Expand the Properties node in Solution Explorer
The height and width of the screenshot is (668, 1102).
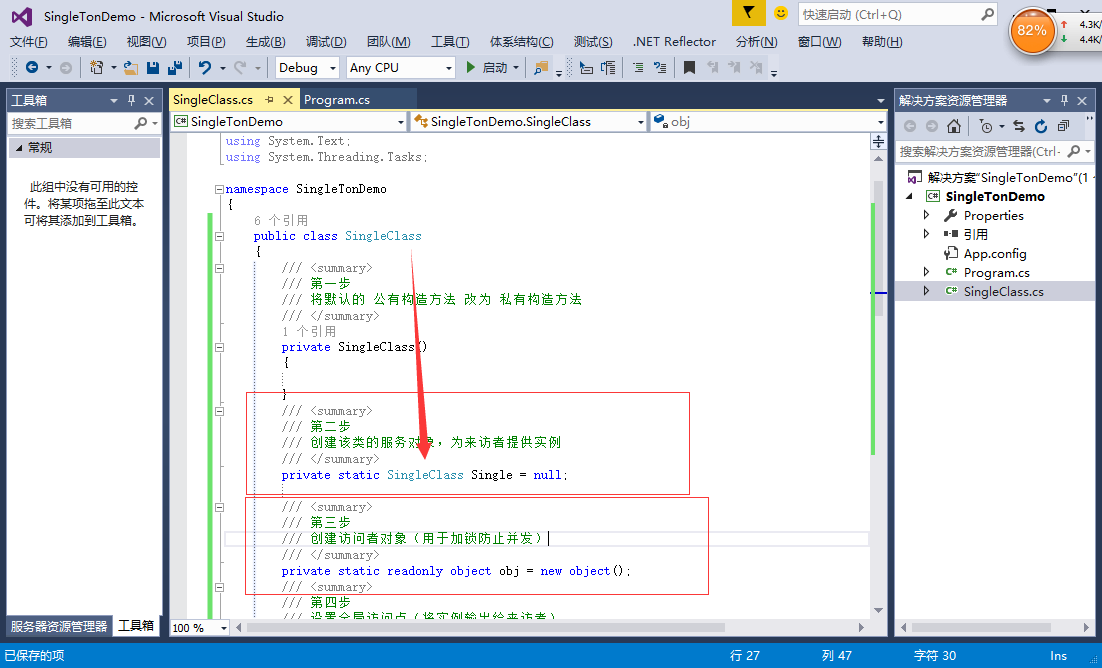926,214
